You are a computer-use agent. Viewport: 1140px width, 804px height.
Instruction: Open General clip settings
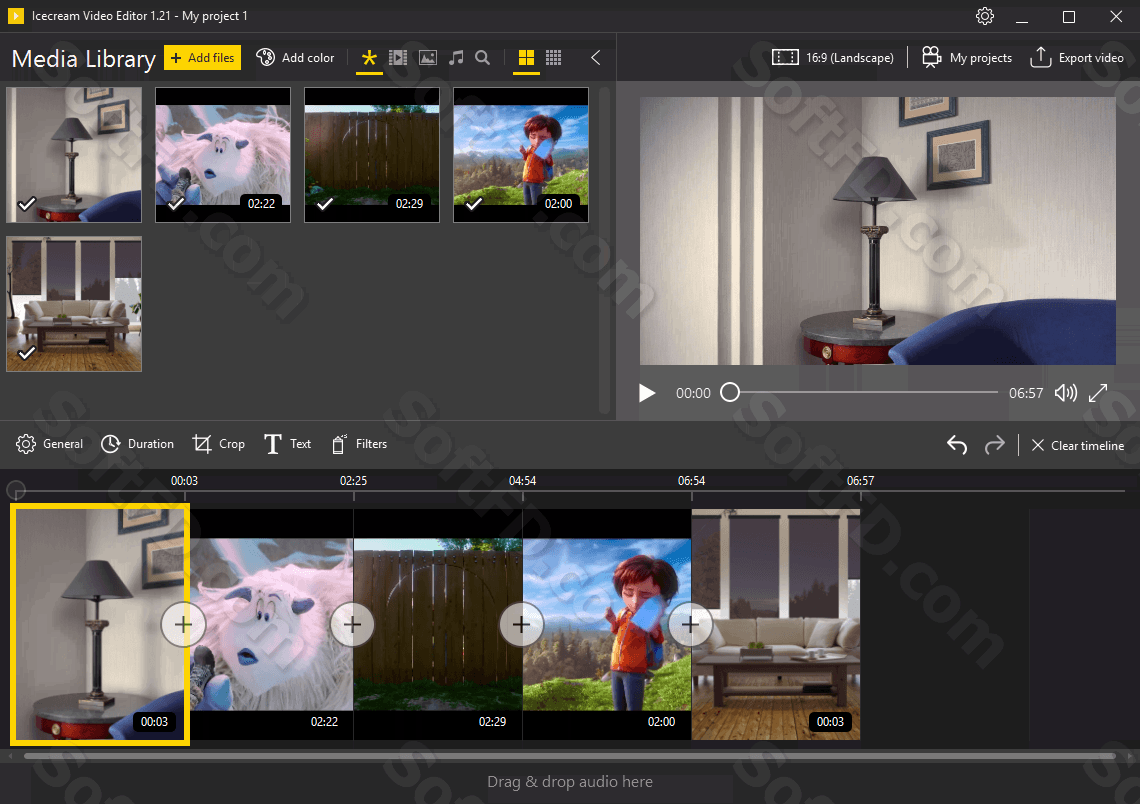tap(49, 444)
